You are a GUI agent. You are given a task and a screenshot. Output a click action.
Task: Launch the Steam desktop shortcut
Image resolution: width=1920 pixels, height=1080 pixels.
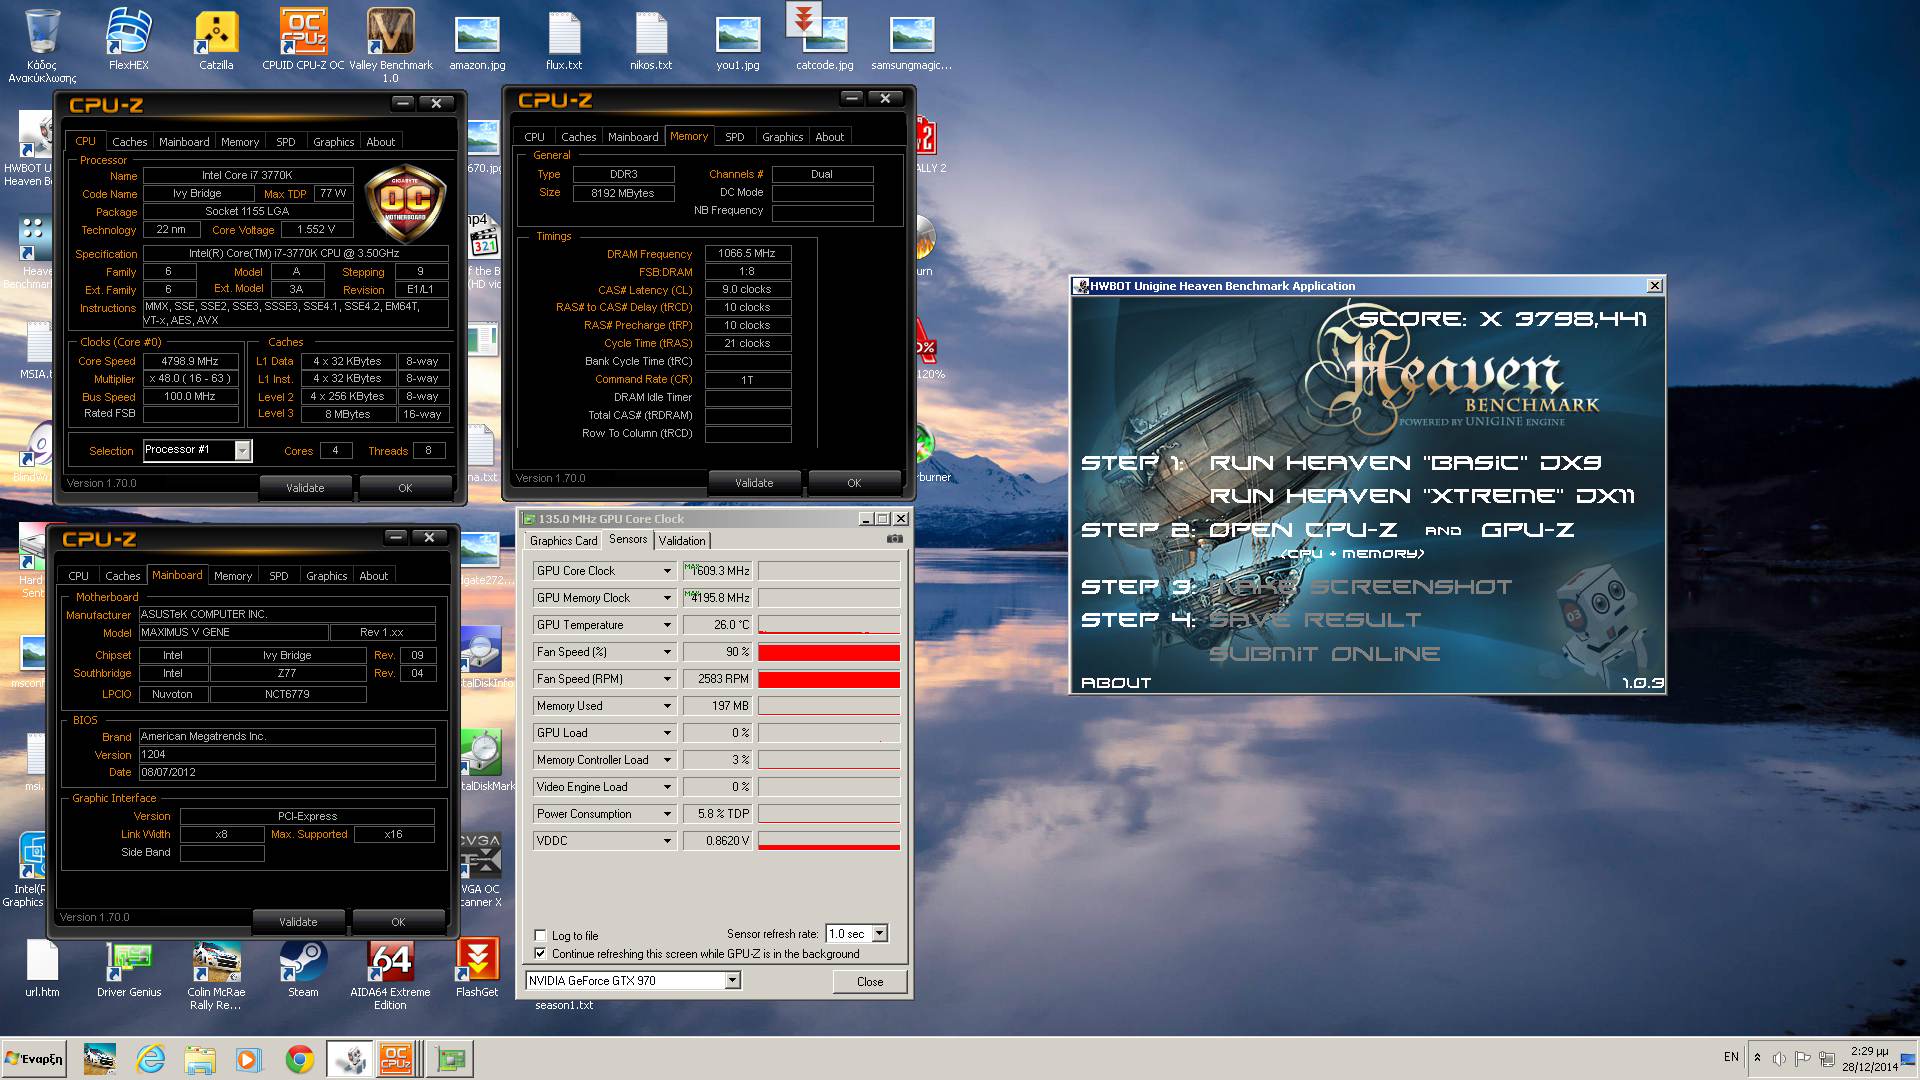tap(303, 968)
